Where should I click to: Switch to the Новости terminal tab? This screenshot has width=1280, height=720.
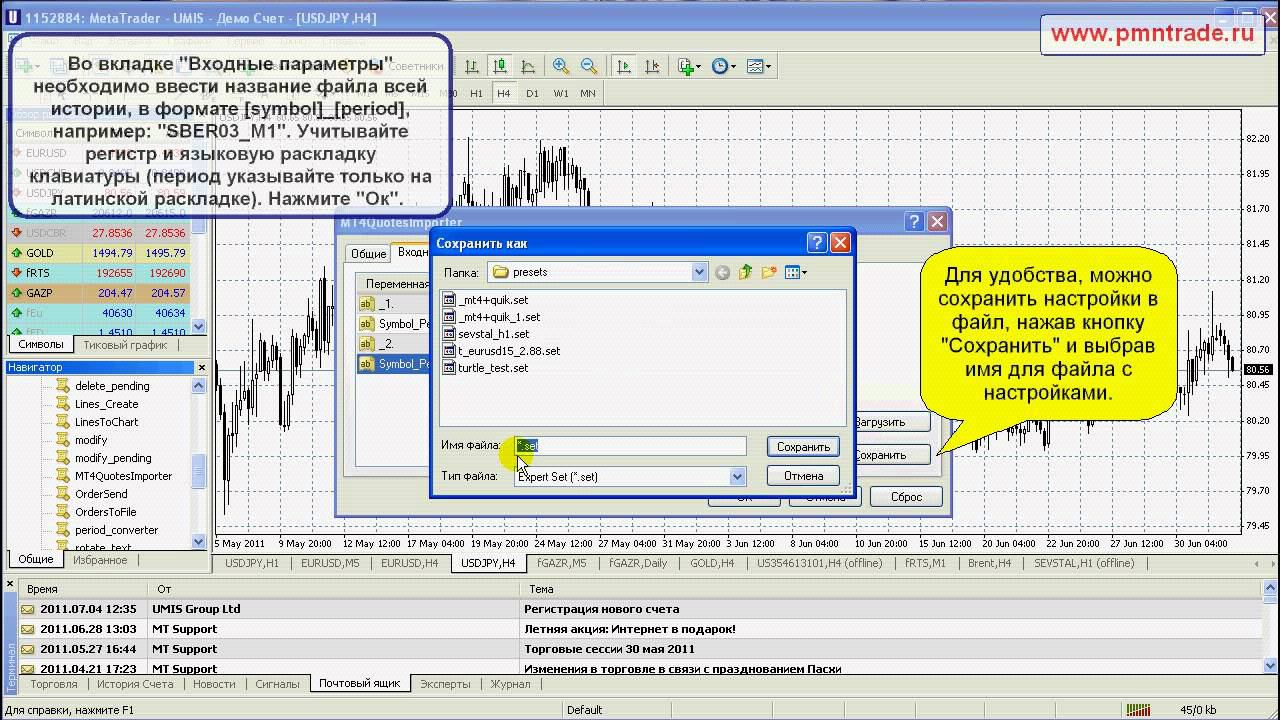(x=214, y=684)
